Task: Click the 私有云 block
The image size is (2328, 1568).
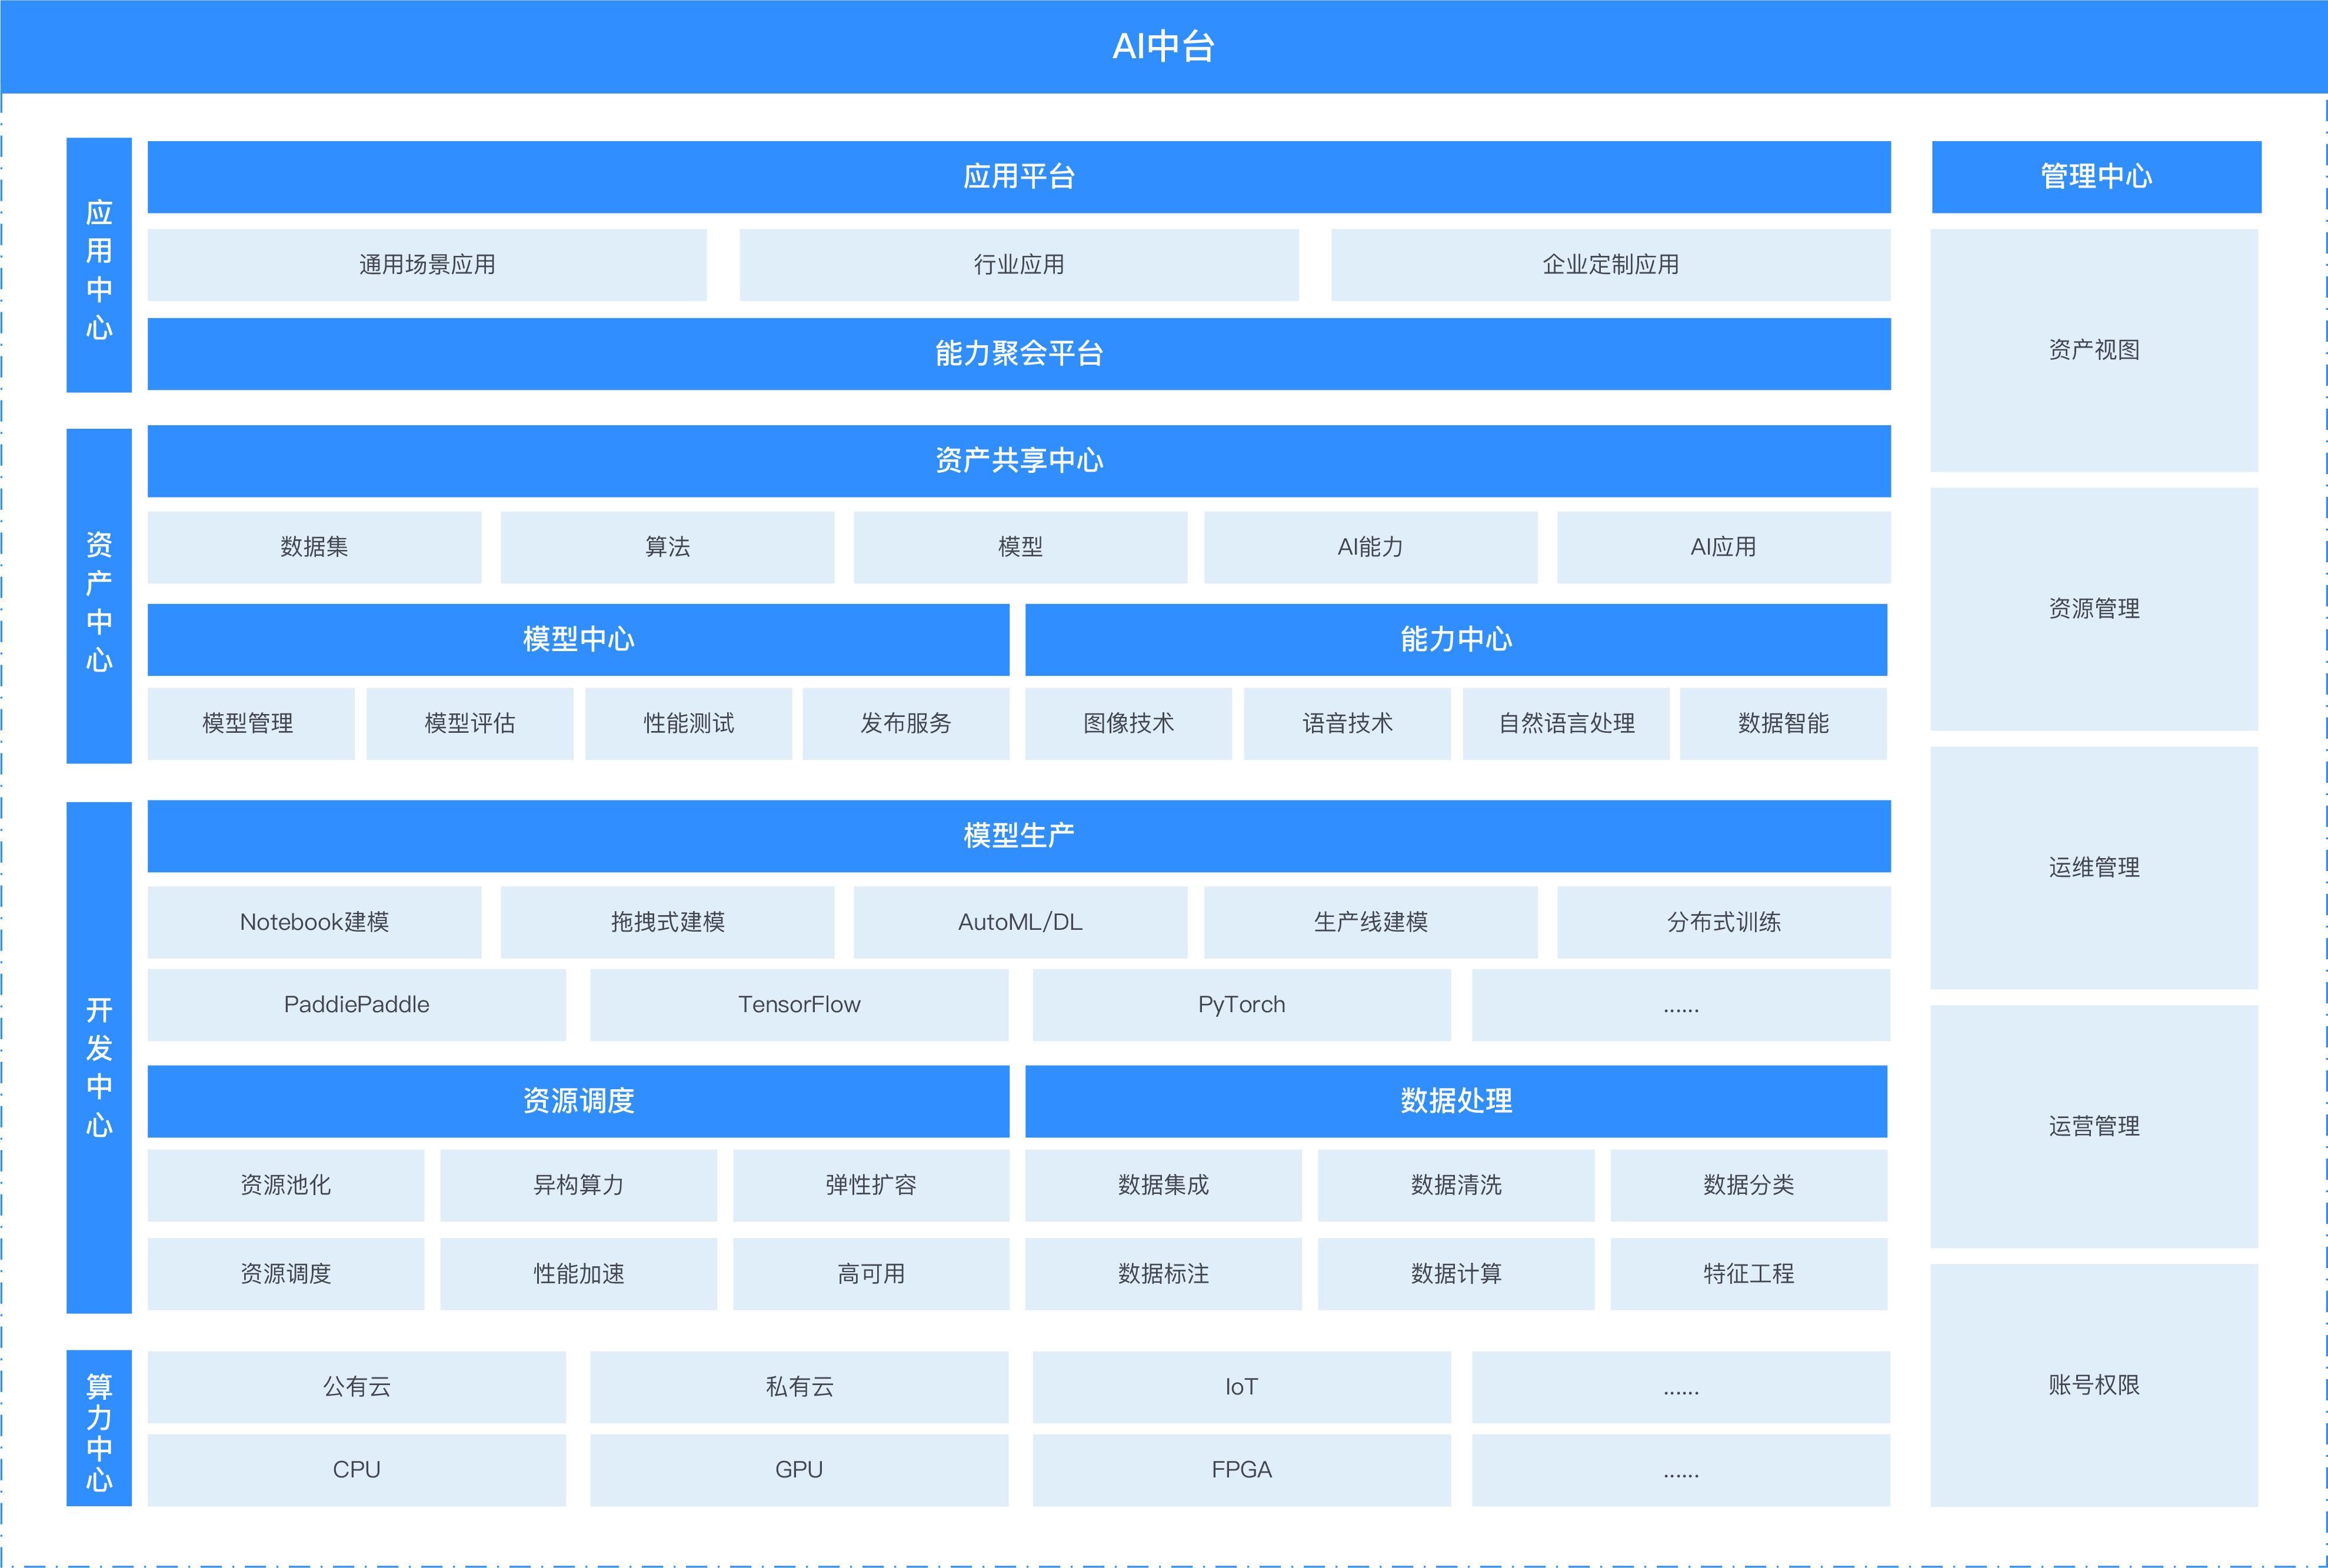Action: 798,1387
